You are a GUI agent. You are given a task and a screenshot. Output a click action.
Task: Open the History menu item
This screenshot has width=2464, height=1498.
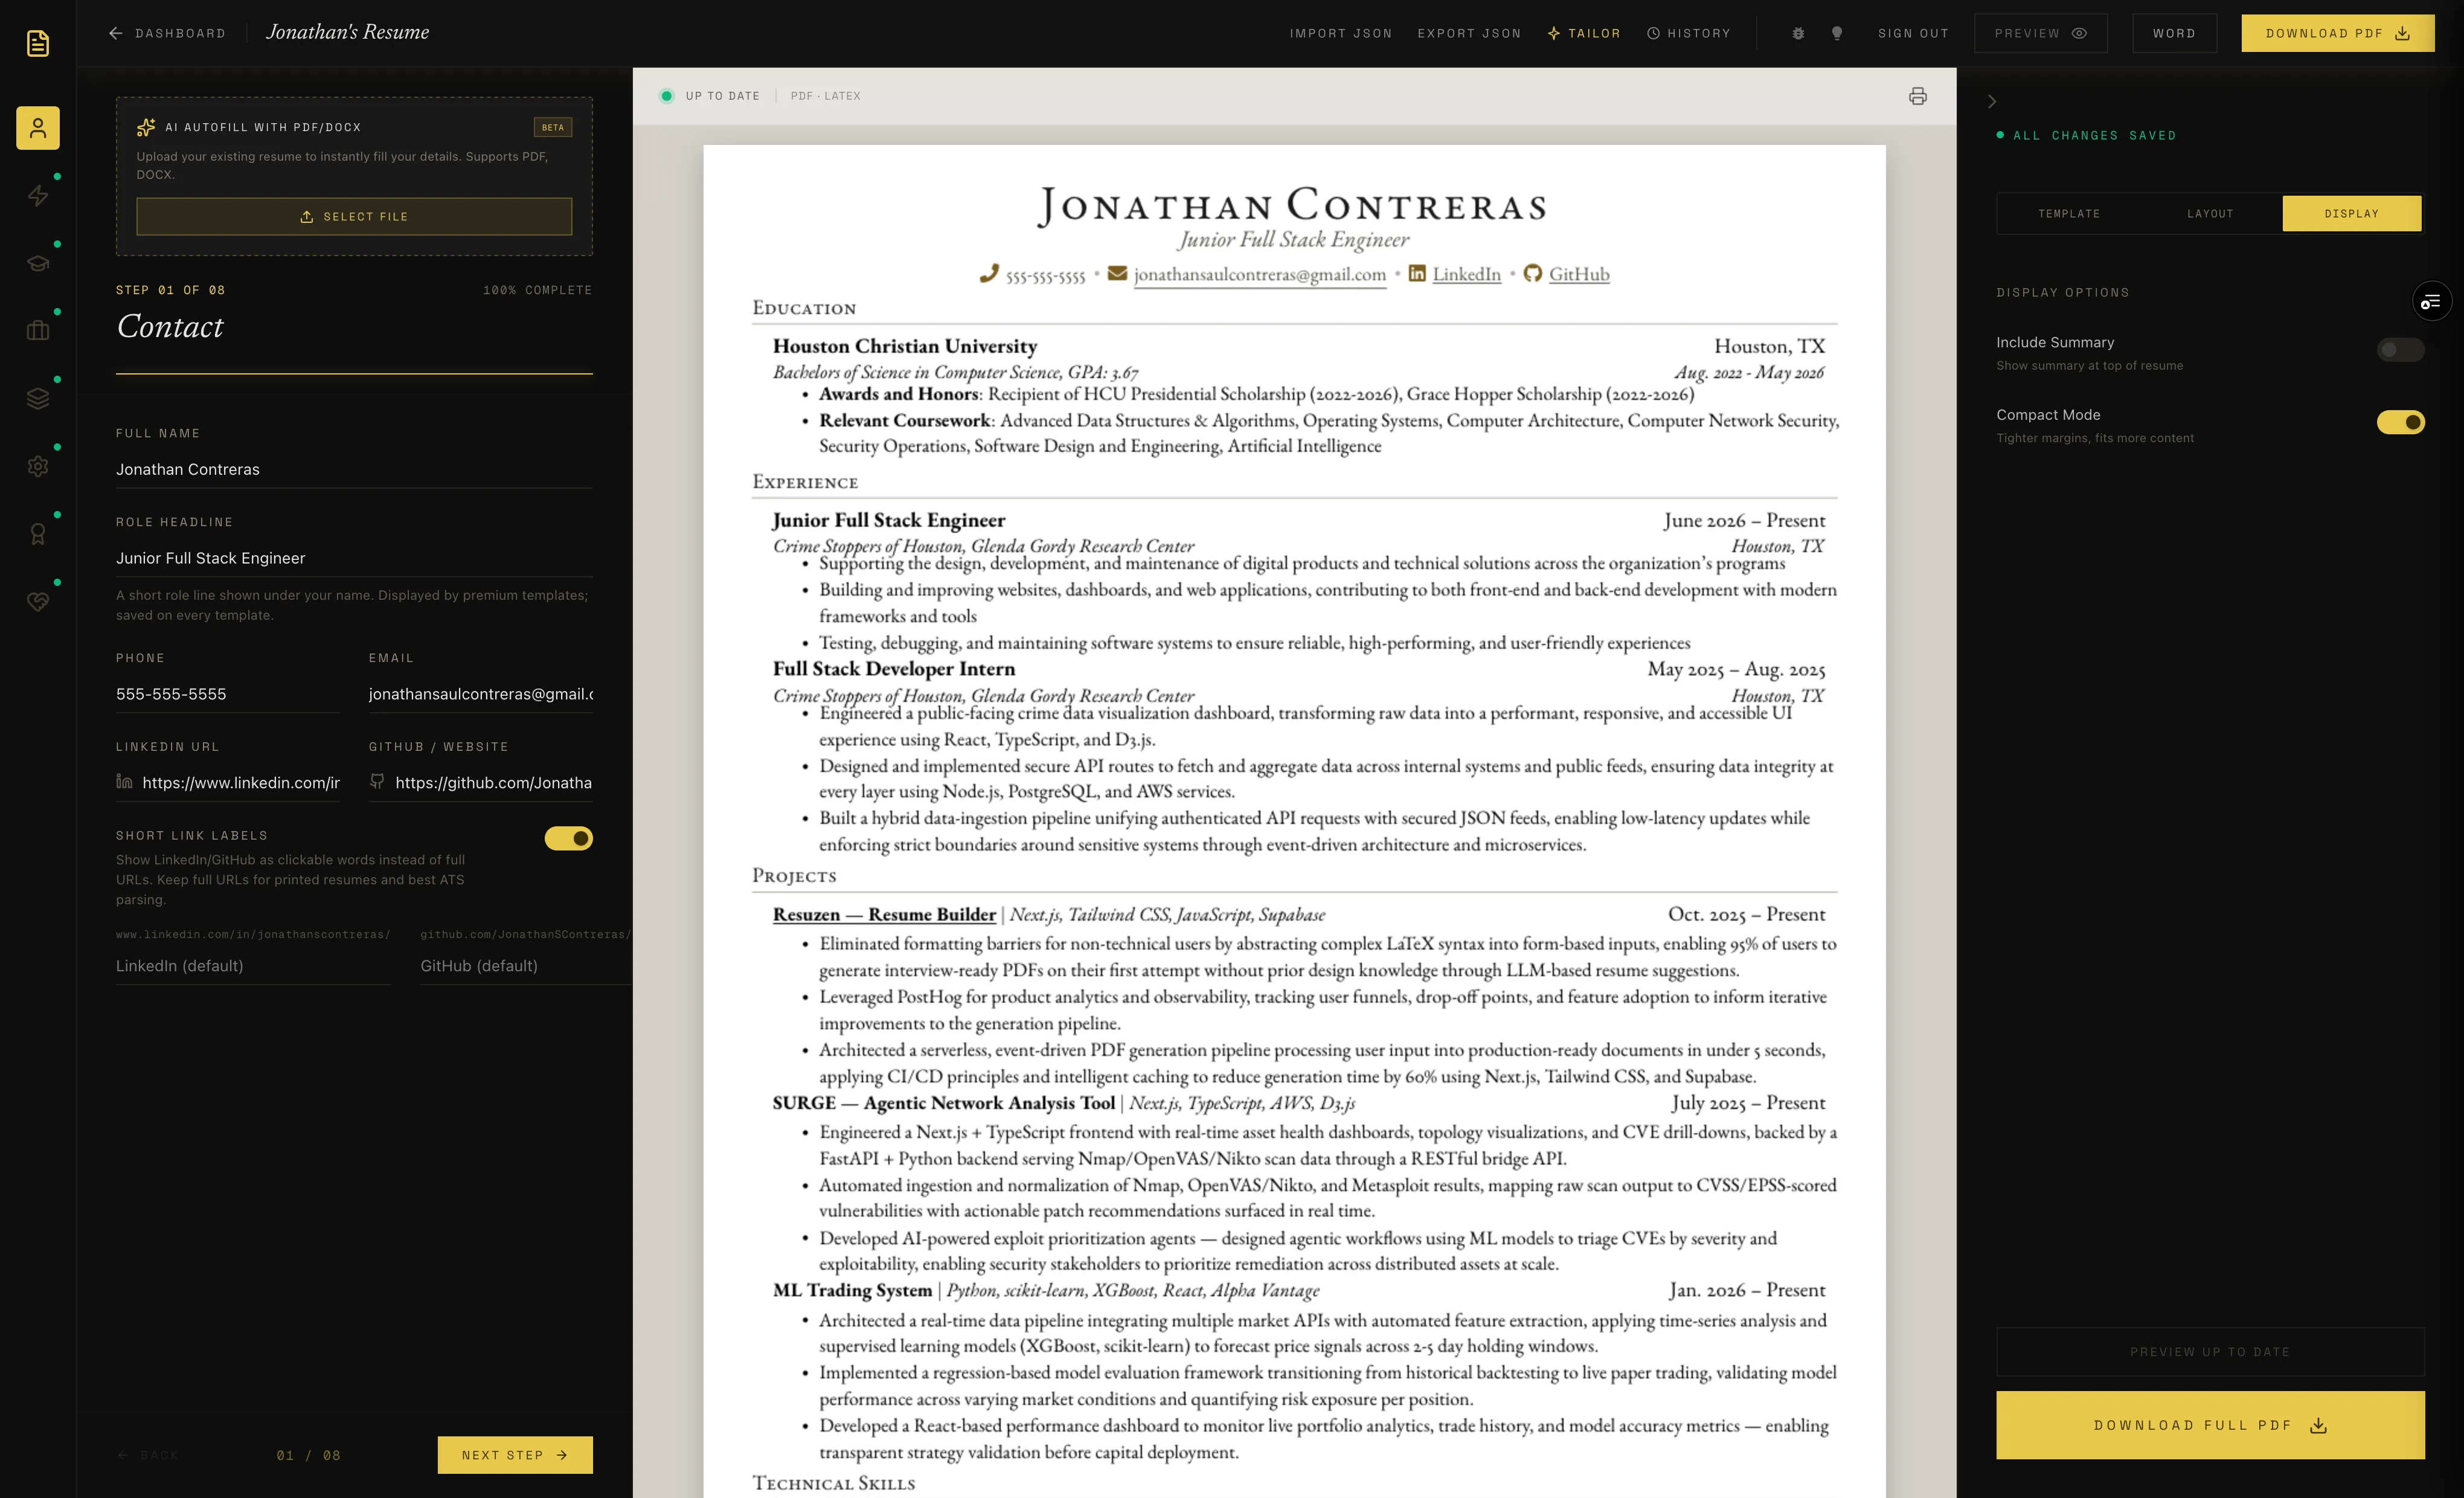point(1688,33)
